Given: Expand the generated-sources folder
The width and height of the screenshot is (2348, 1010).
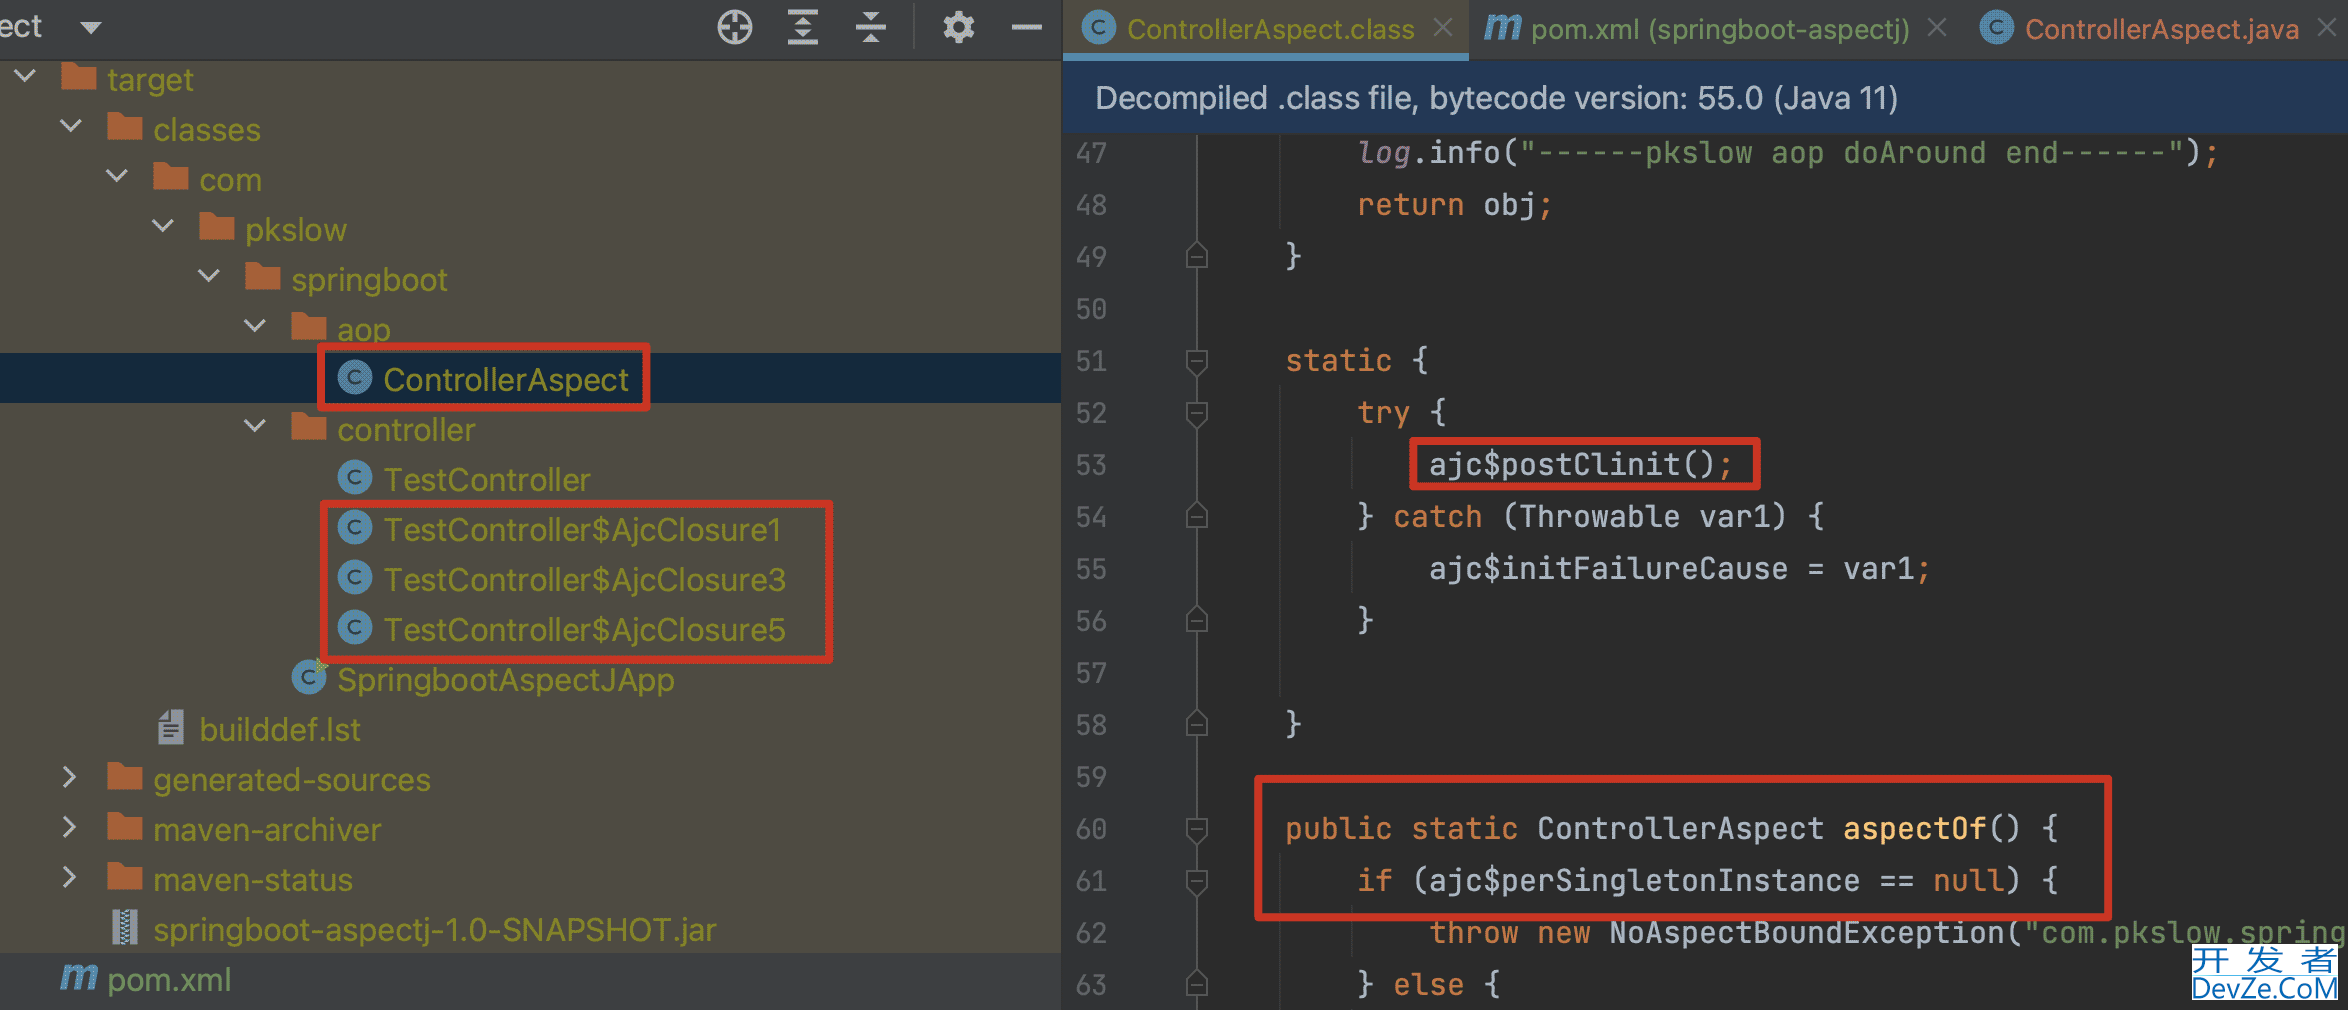Looking at the screenshot, I should point(69,777).
